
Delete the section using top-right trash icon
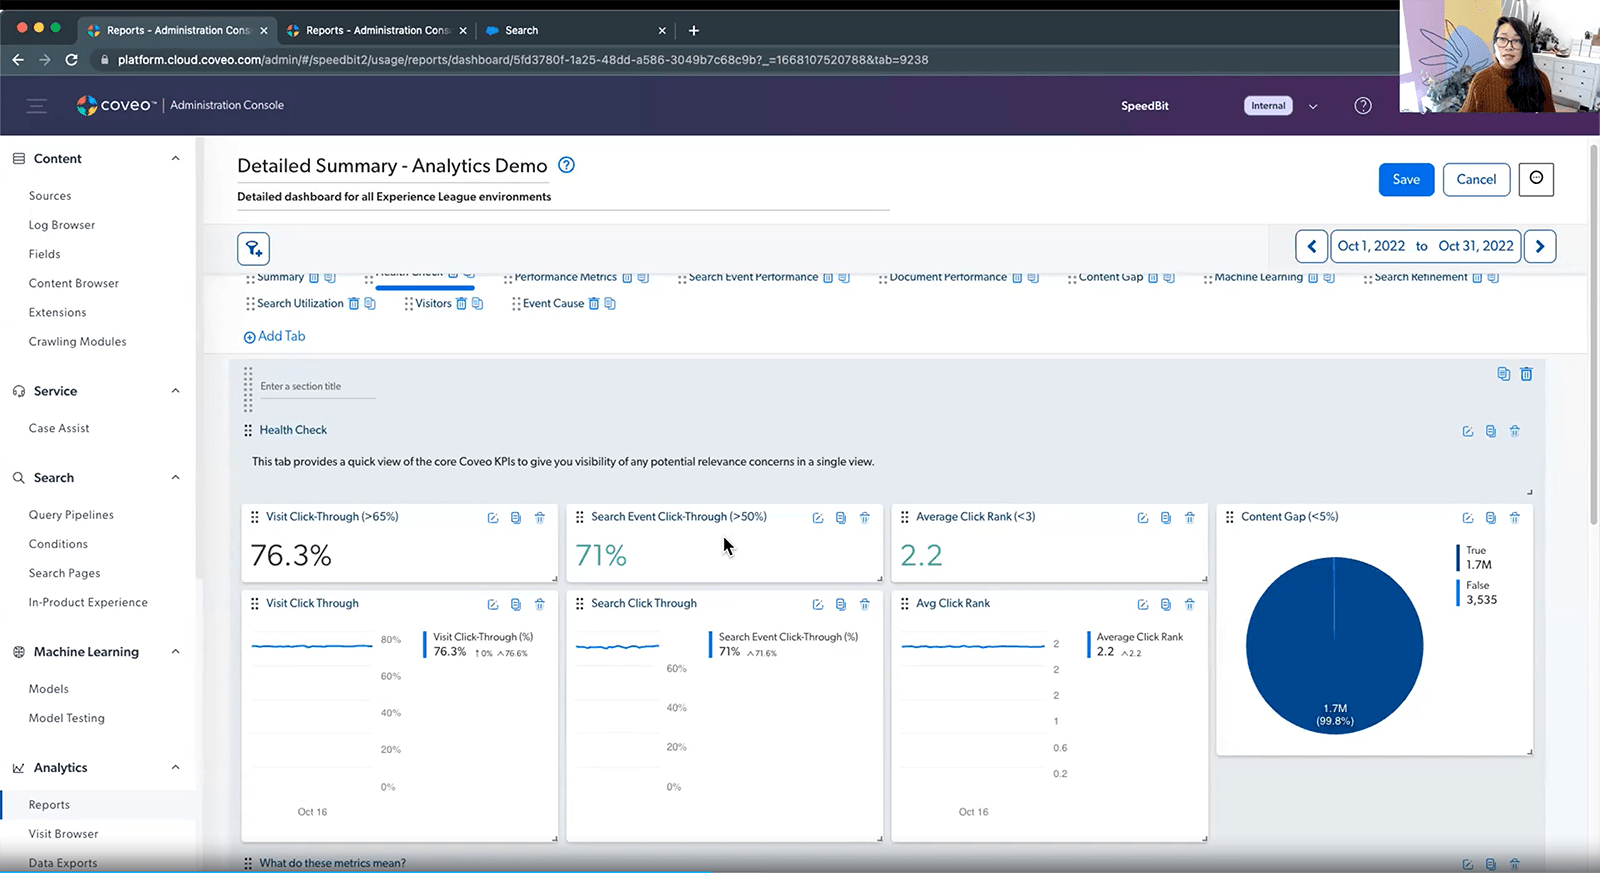[x=1526, y=374]
